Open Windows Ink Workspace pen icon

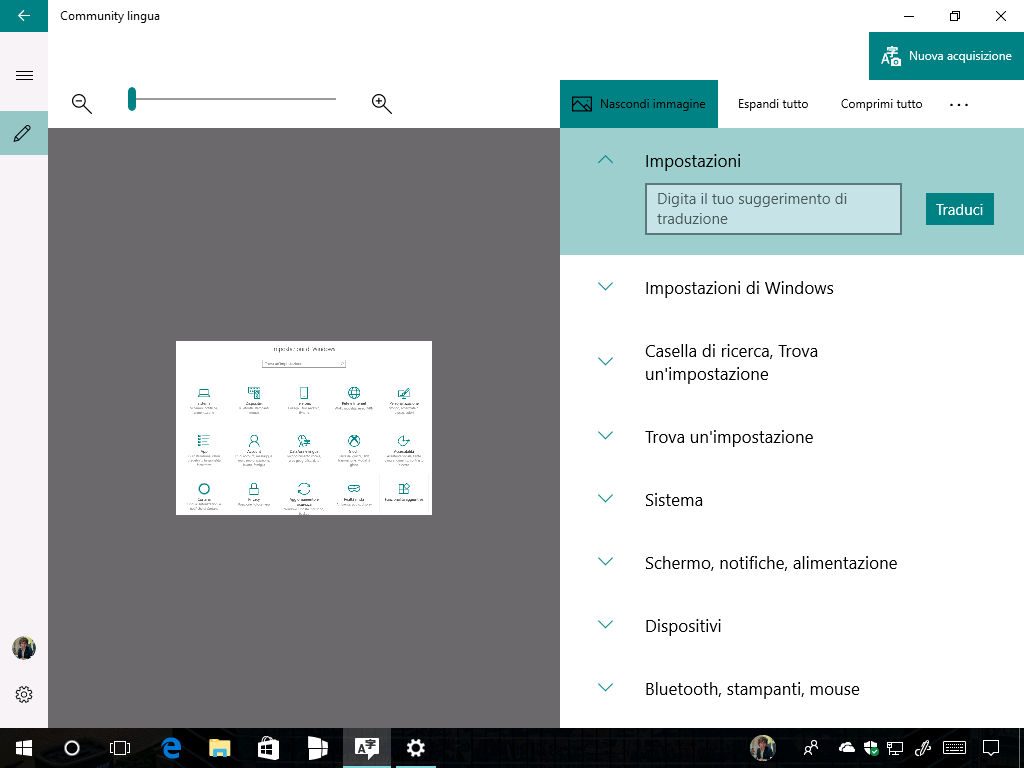922,748
